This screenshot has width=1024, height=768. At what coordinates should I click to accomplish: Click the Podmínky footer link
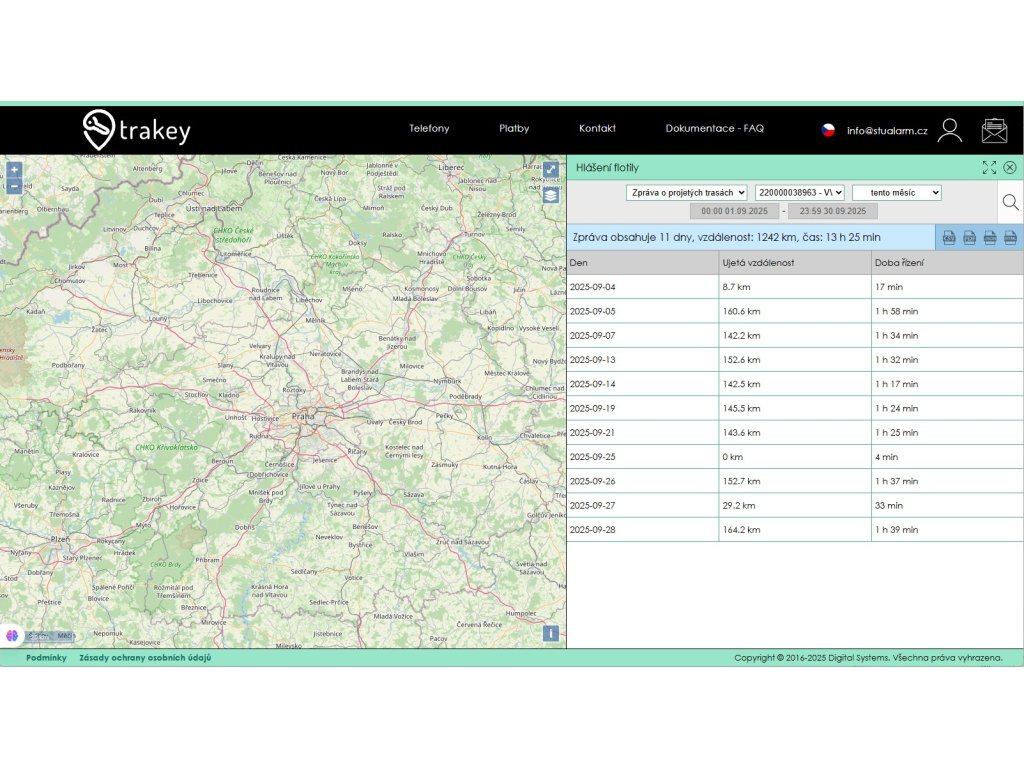[46, 658]
